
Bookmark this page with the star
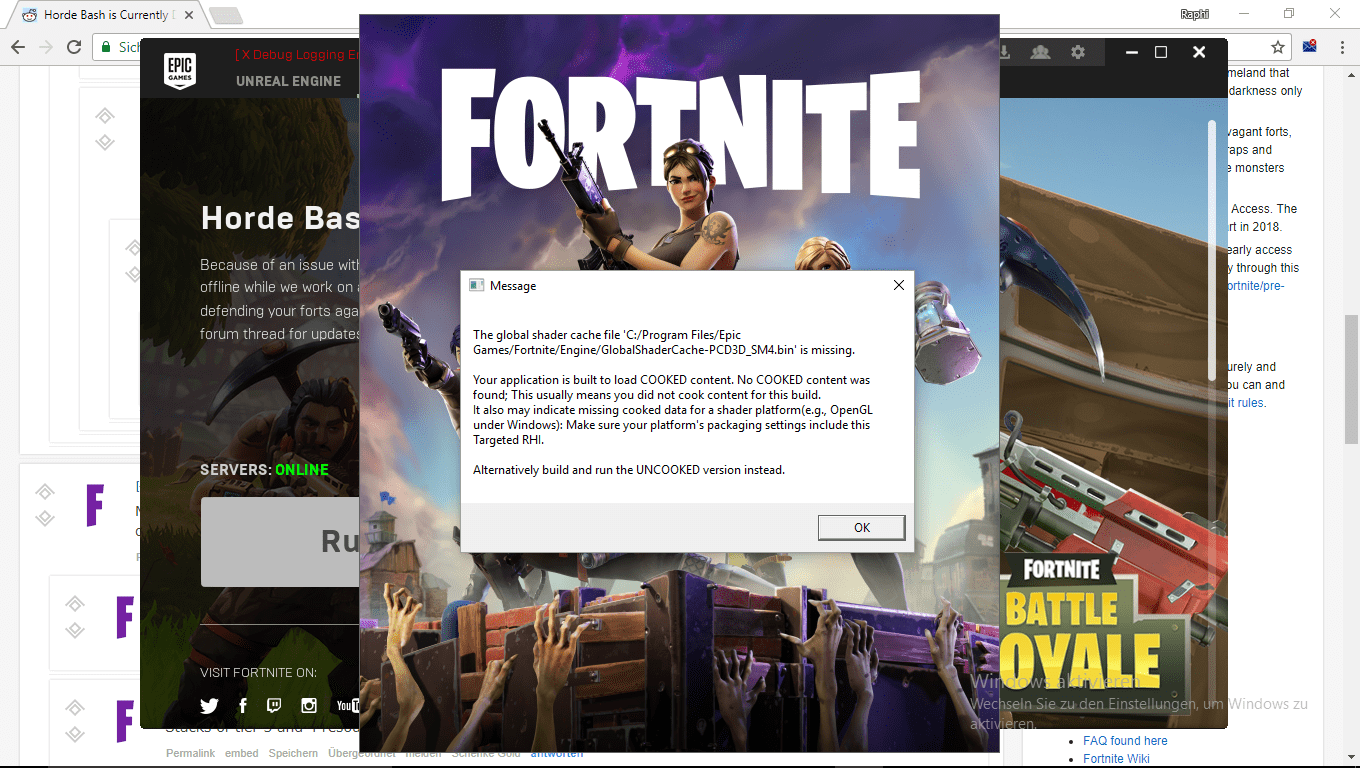click(1277, 47)
